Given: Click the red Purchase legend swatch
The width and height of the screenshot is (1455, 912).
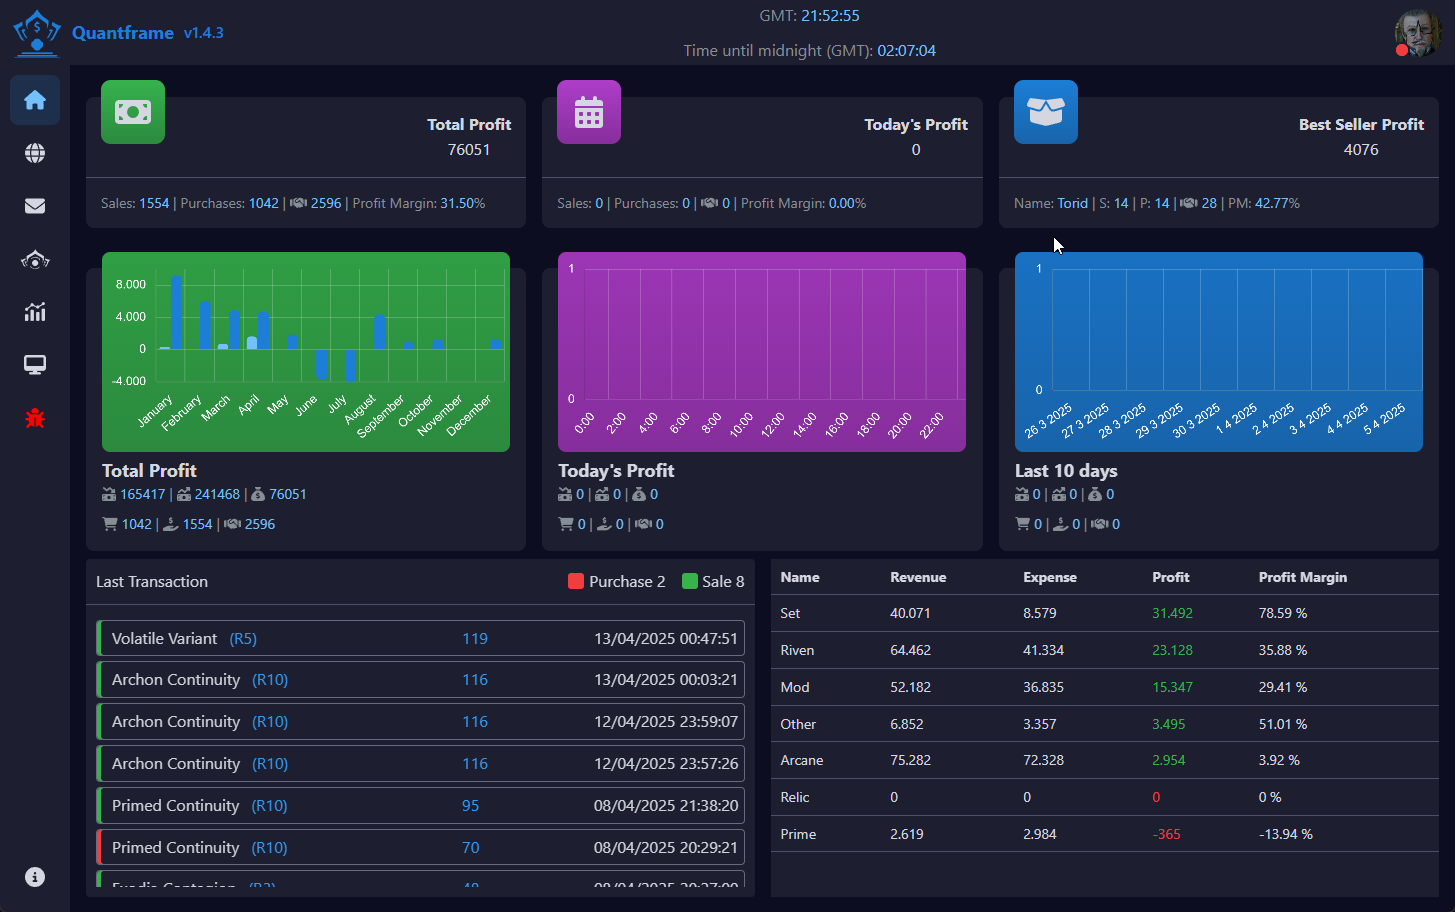Looking at the screenshot, I should coord(576,582).
